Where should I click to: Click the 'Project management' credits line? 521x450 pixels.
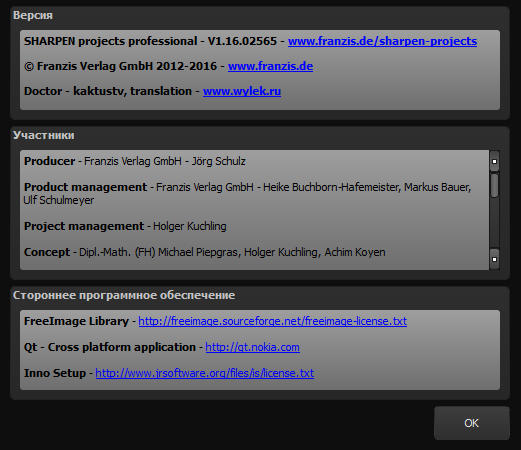(x=125, y=226)
